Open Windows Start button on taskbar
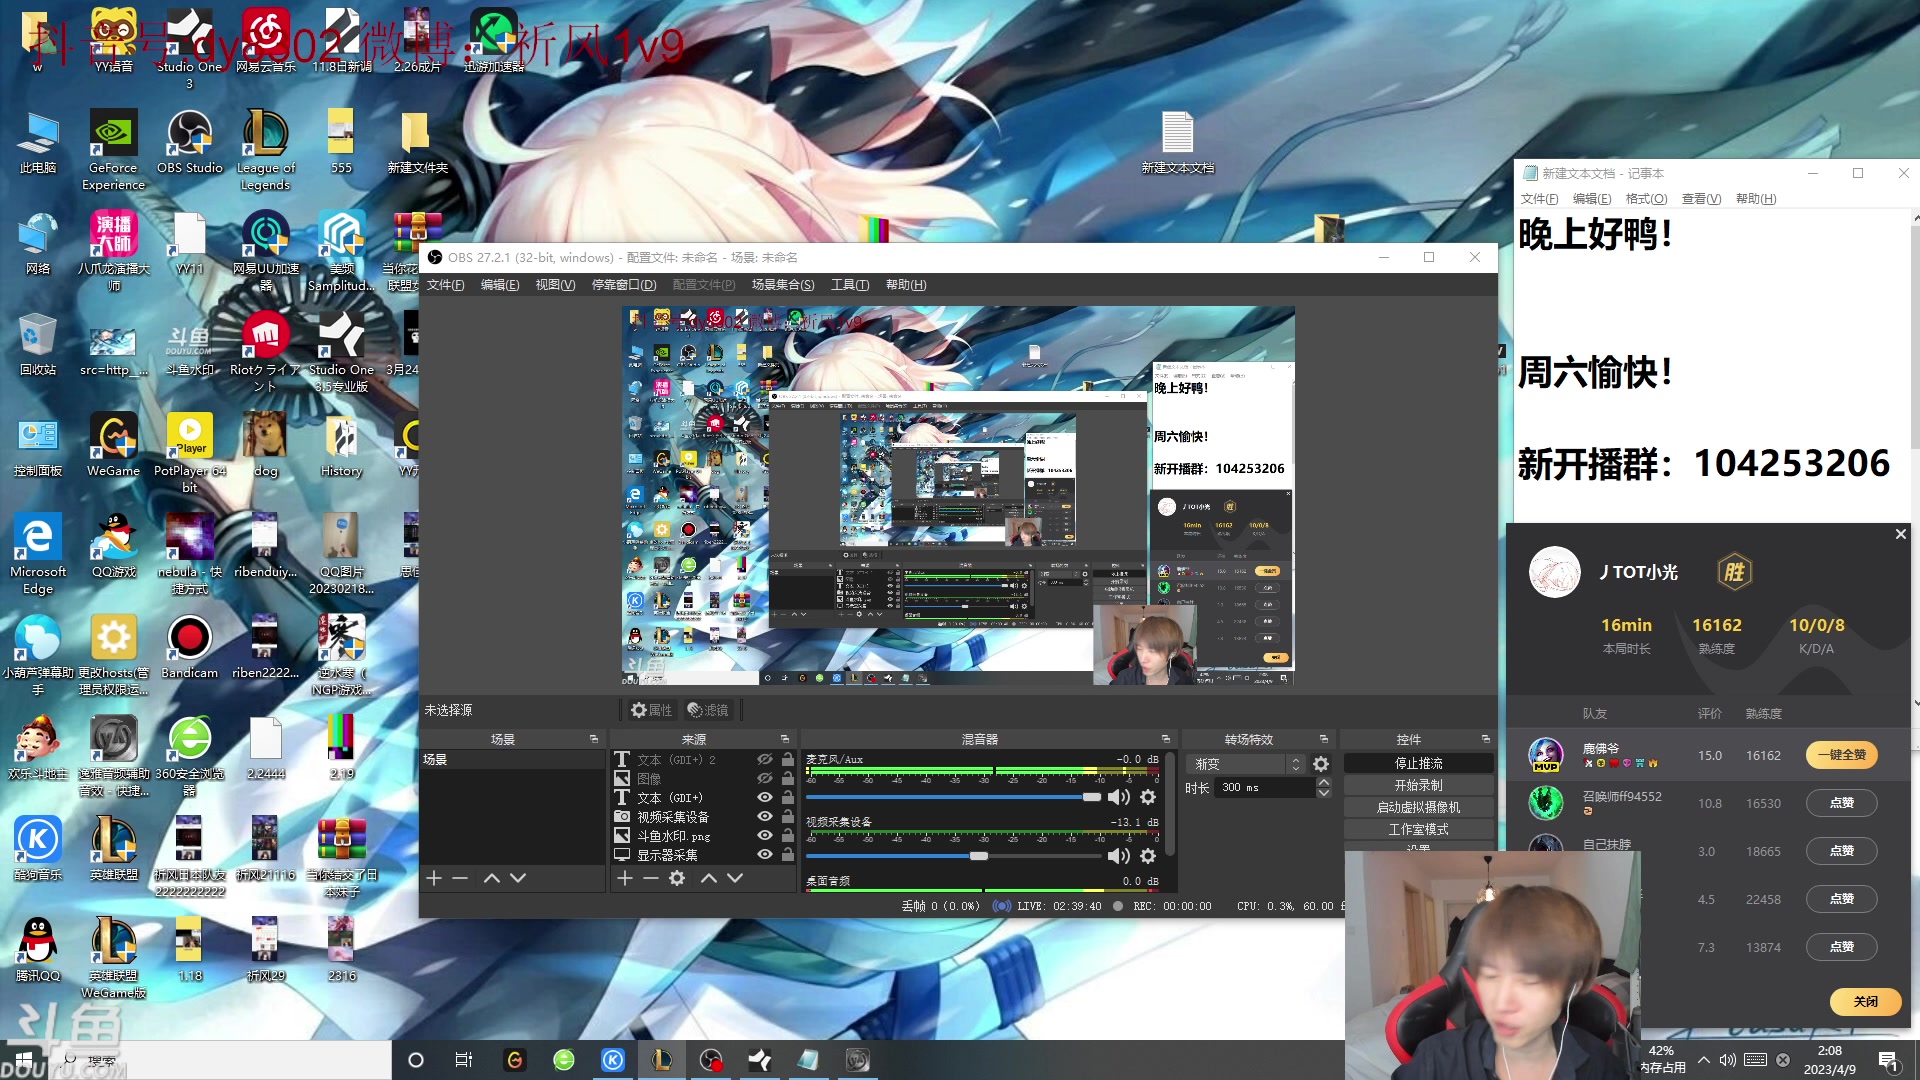The image size is (1920, 1080). coord(22,1060)
